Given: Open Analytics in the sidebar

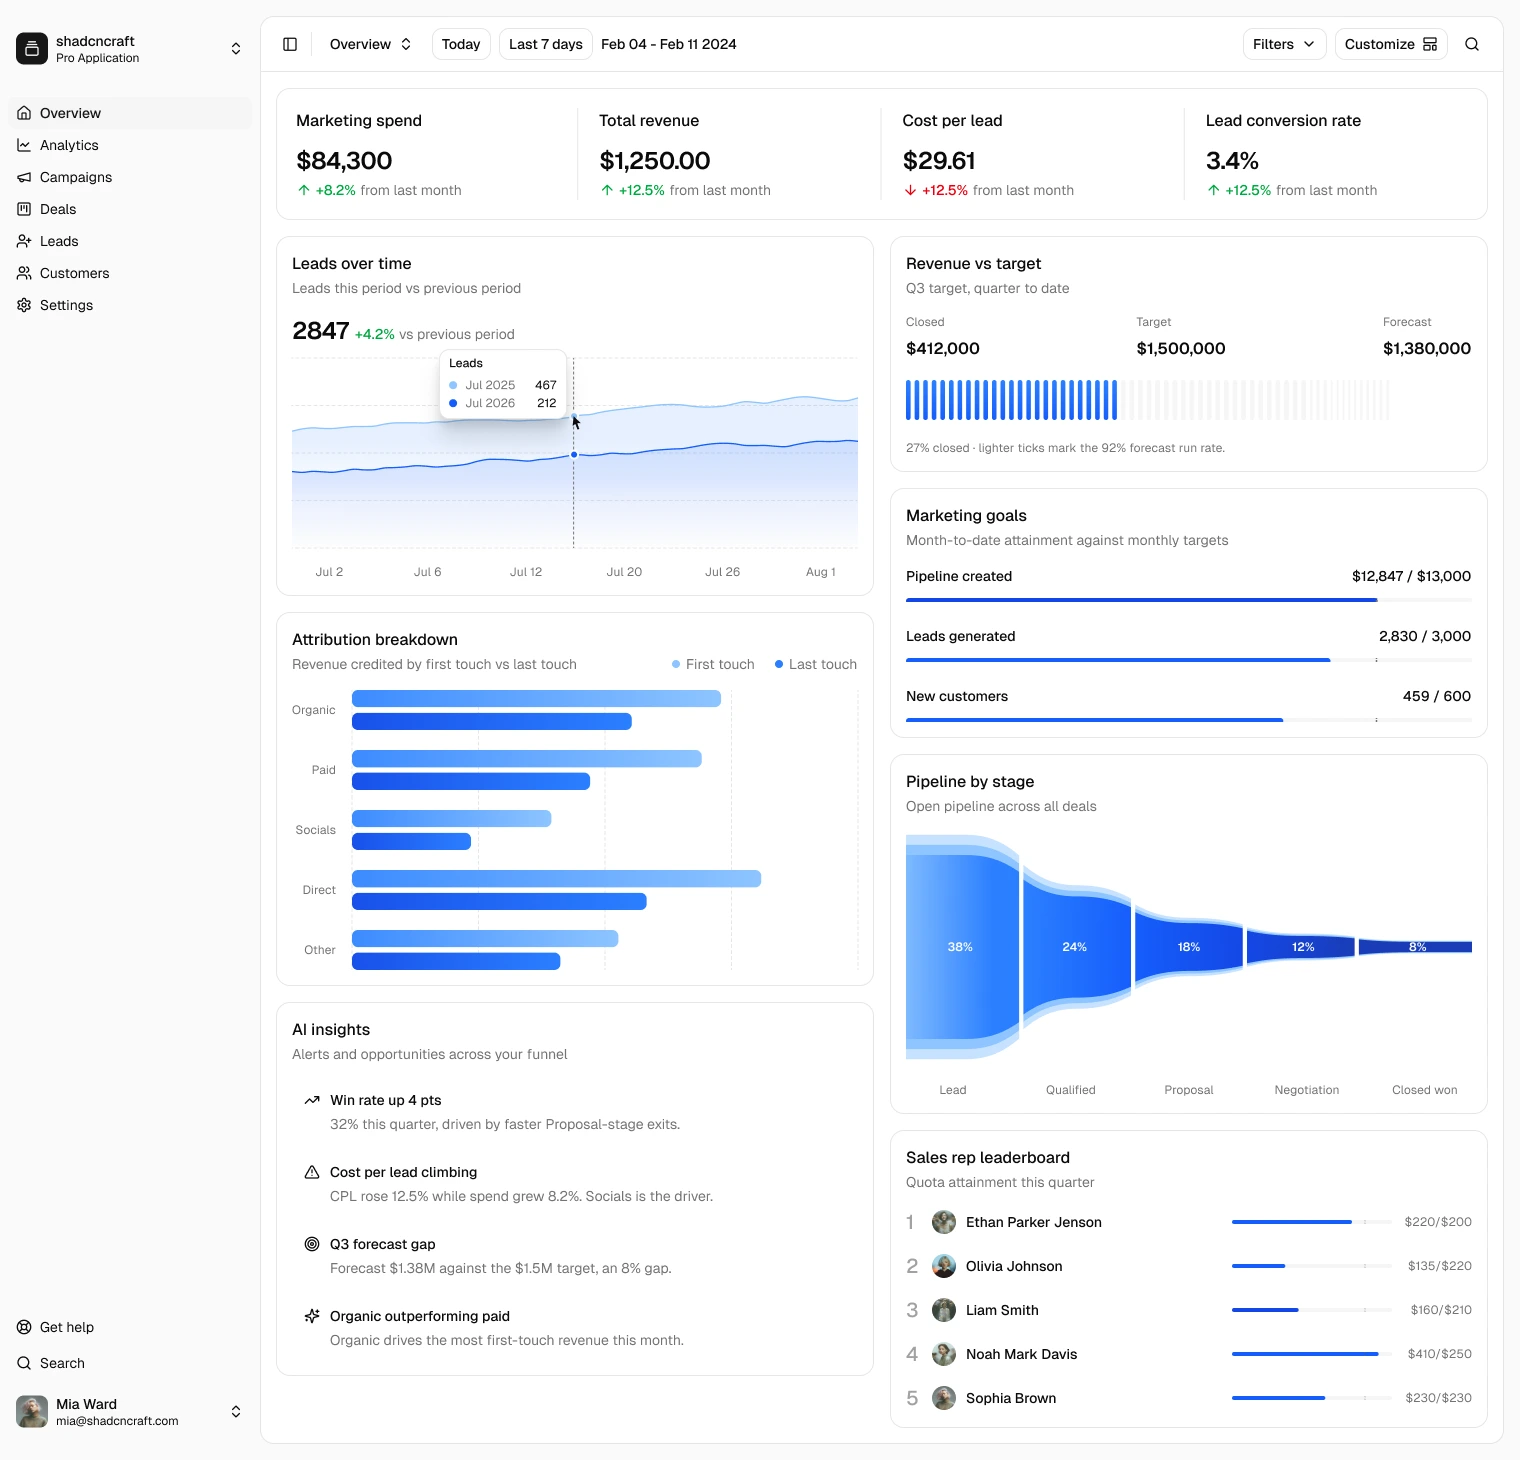Looking at the screenshot, I should (130, 145).
